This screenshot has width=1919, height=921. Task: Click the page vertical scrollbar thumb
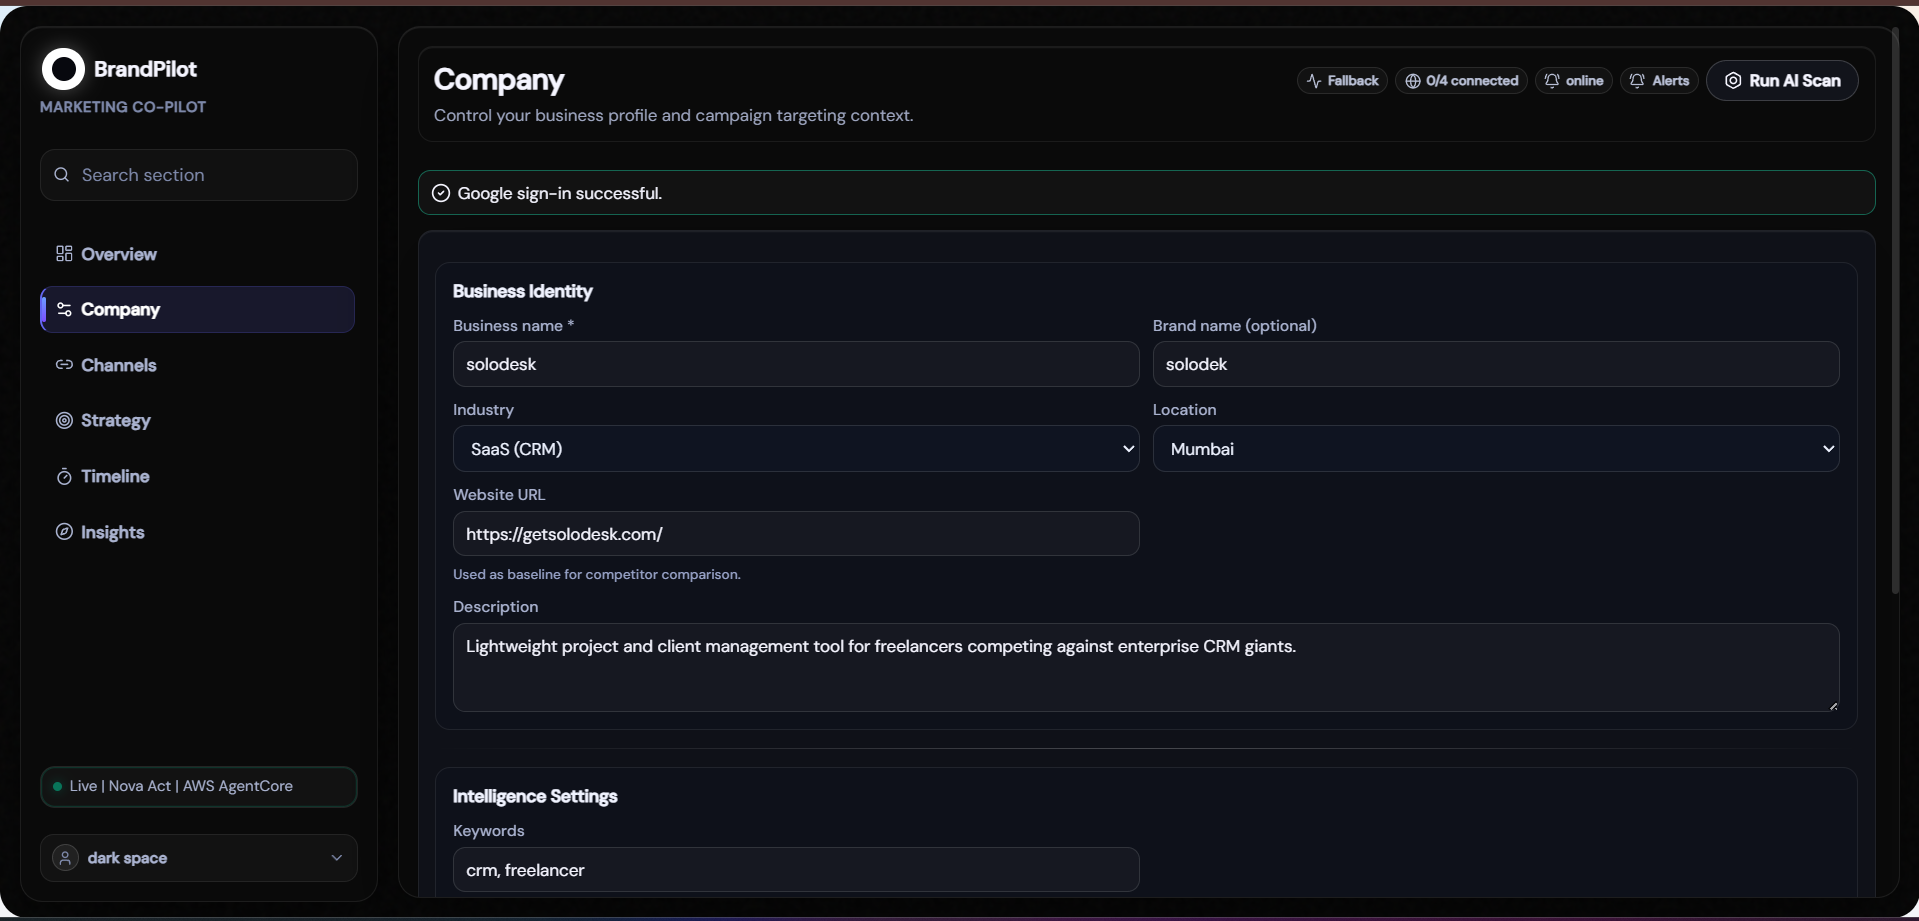(x=1895, y=310)
